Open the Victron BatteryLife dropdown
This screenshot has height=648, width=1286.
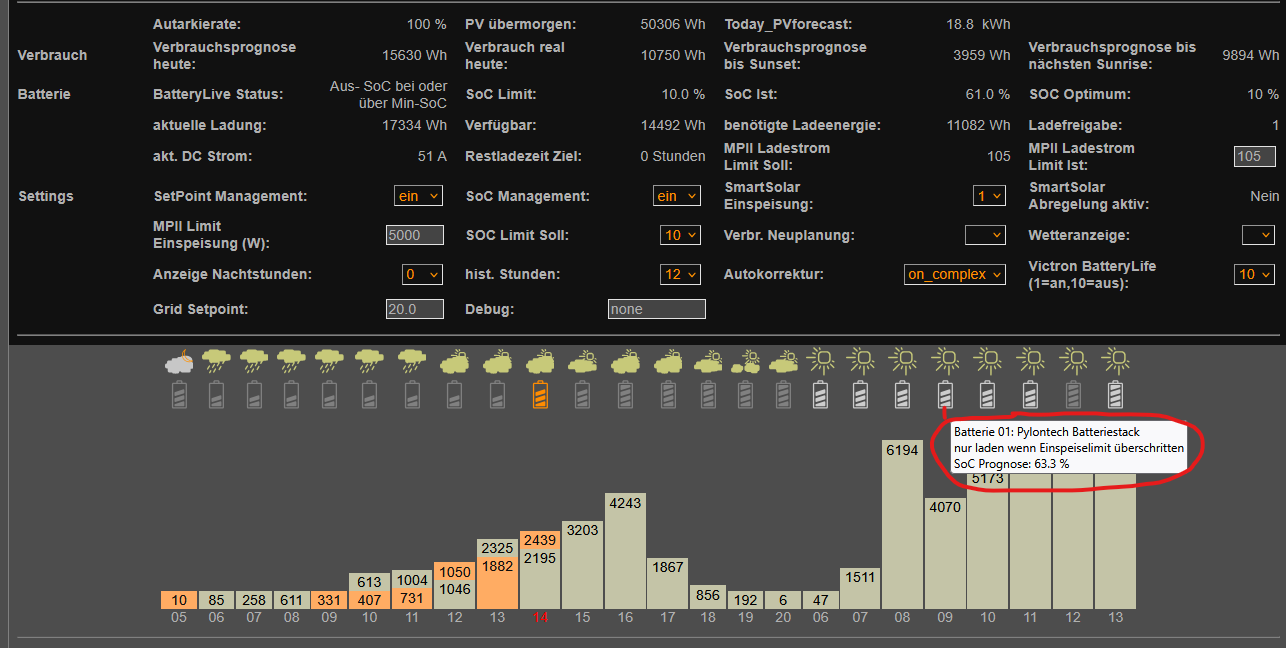(x=1254, y=274)
